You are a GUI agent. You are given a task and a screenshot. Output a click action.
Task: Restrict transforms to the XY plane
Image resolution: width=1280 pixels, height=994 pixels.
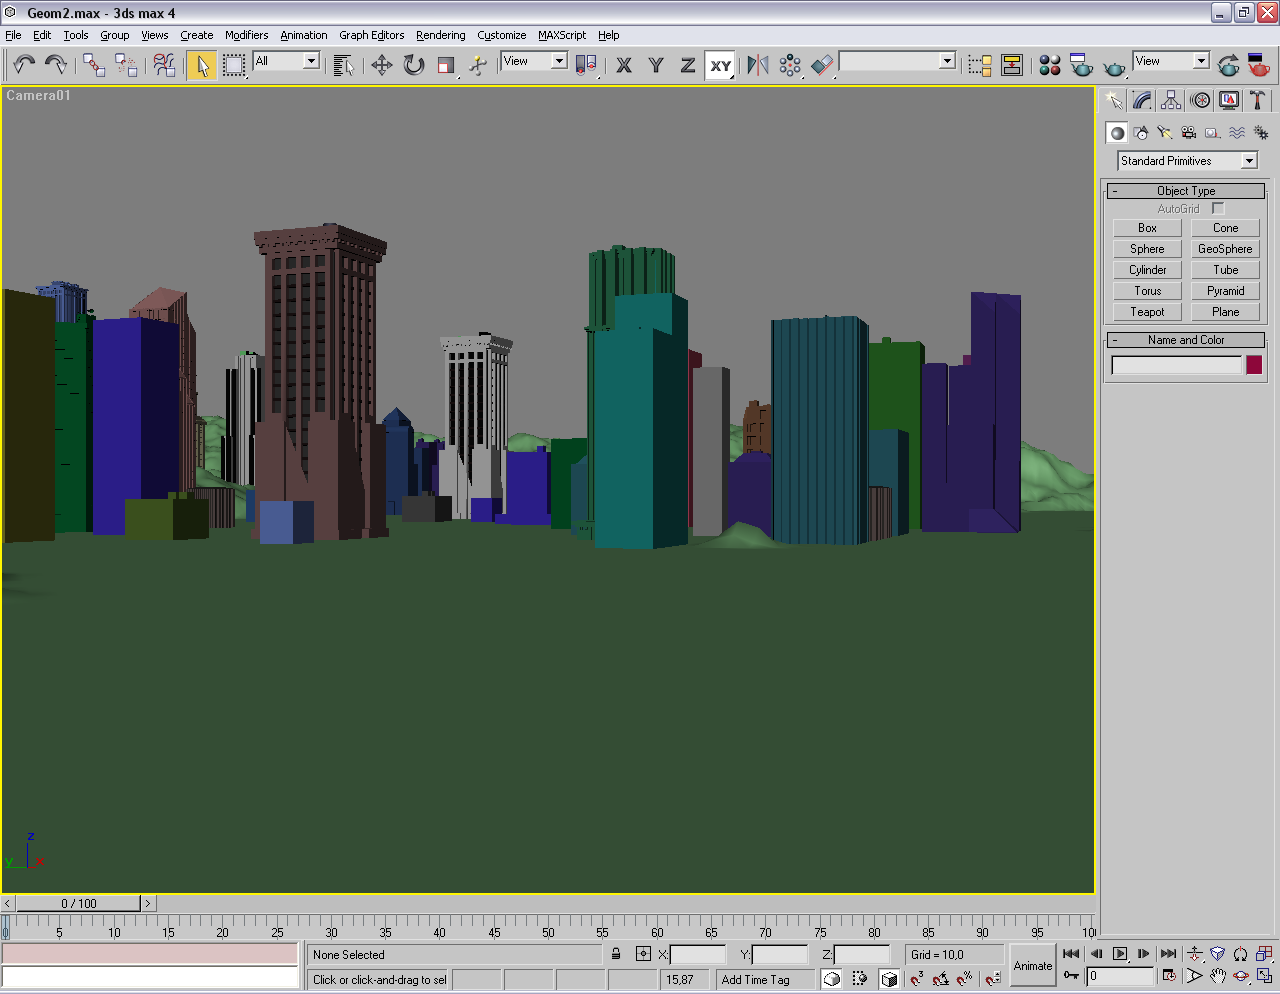(720, 65)
